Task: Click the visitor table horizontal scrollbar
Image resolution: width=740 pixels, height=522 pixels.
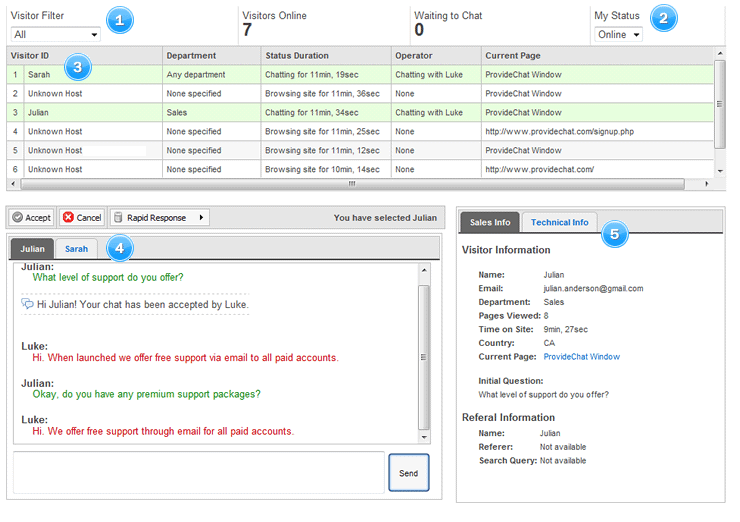Action: (350, 184)
